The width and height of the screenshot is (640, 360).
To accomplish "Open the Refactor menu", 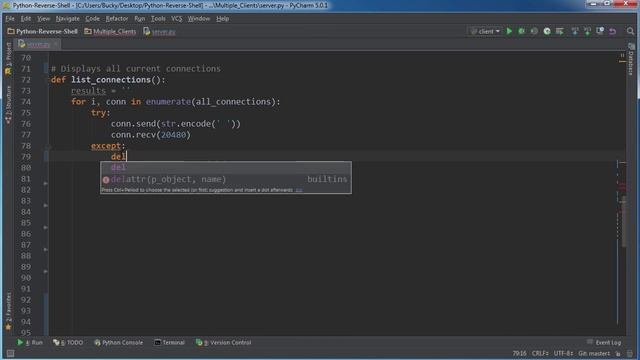I will pos(117,18).
